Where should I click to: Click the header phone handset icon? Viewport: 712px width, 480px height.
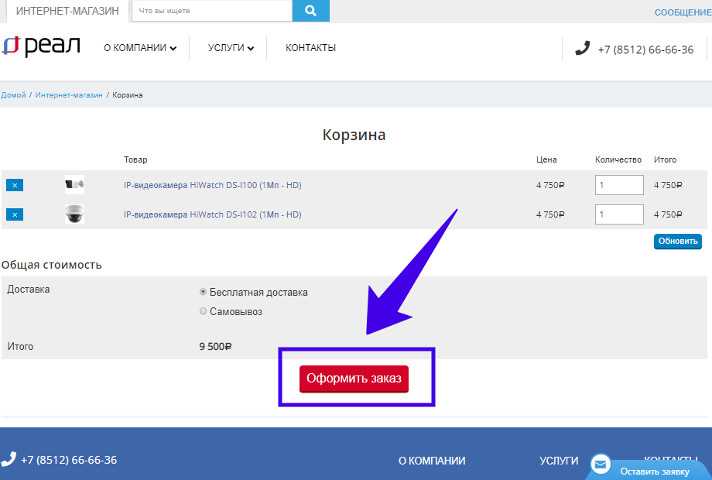(x=582, y=48)
